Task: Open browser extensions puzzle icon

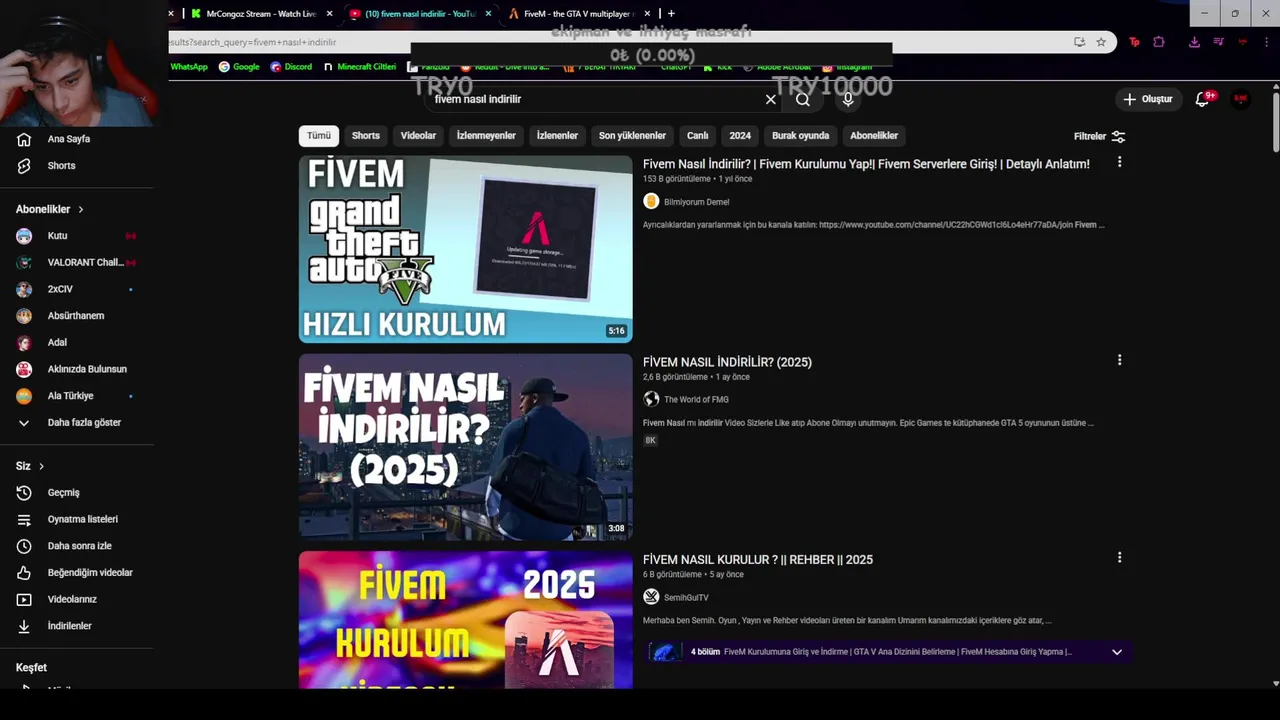Action: click(x=1159, y=42)
